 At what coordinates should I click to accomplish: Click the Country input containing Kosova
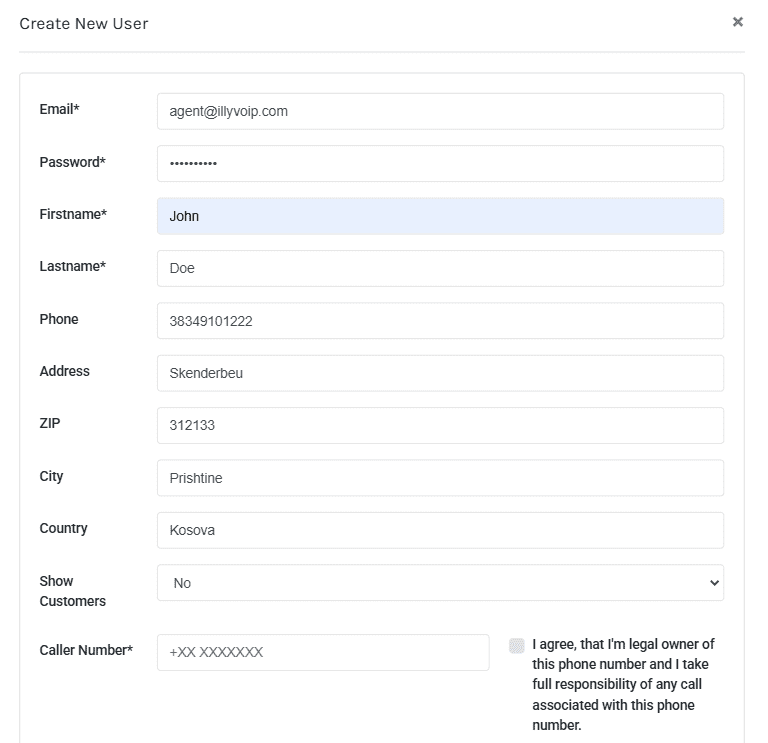pyautogui.click(x=440, y=530)
